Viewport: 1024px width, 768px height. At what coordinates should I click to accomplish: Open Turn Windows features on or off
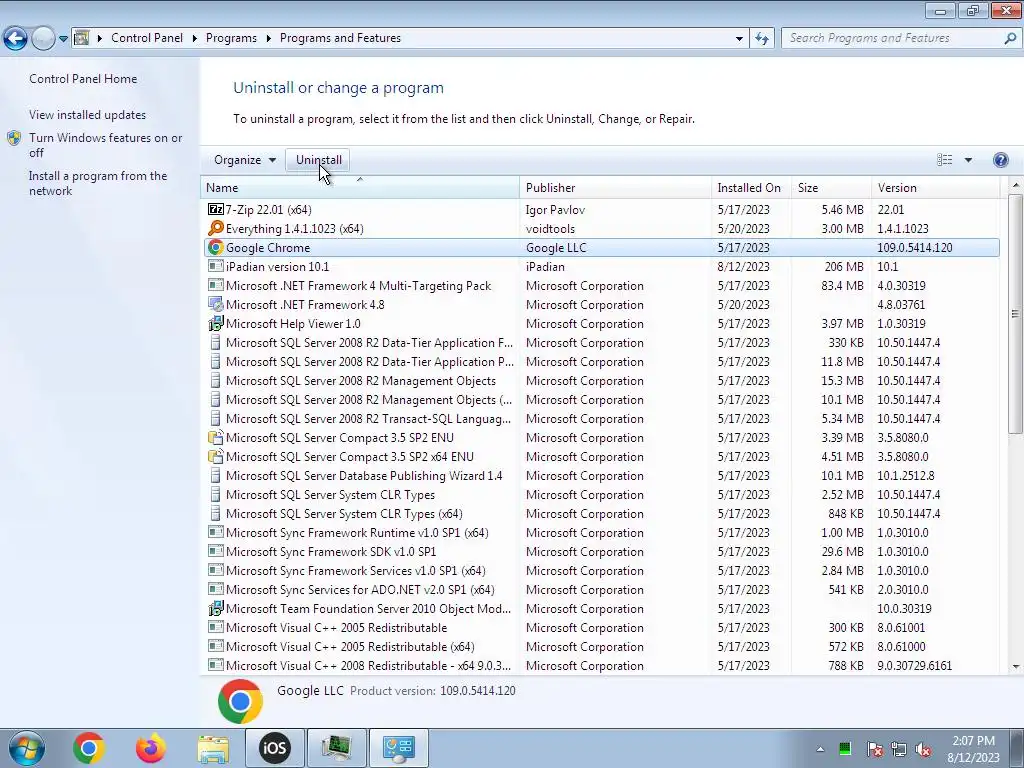click(x=105, y=145)
